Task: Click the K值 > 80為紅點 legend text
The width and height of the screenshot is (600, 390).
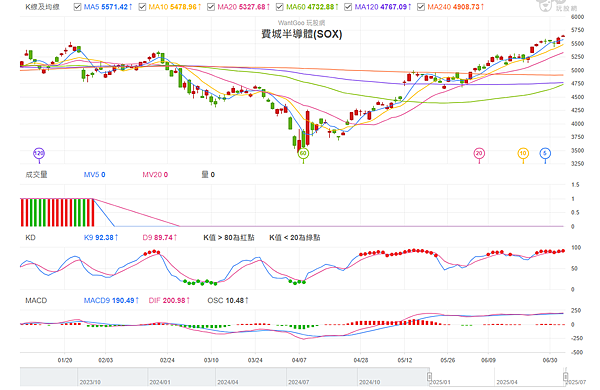Action: coord(229,238)
